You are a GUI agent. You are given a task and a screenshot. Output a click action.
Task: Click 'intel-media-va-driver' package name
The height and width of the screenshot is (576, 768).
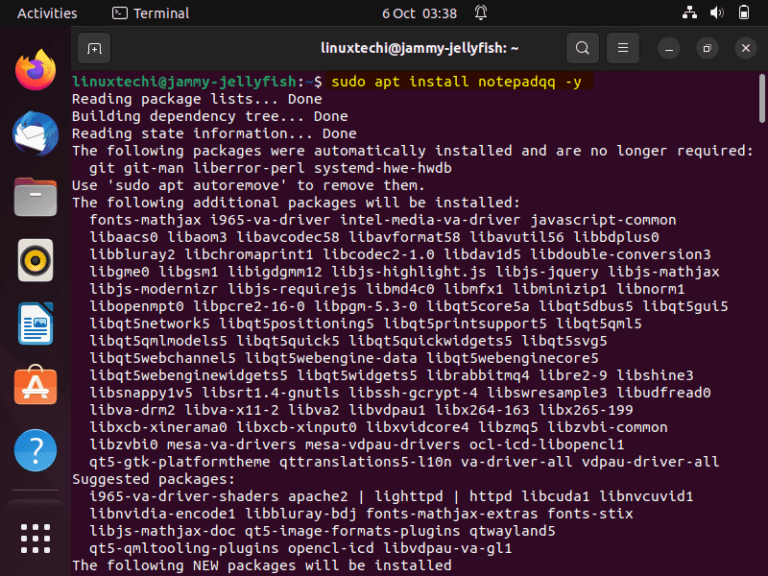(x=430, y=220)
